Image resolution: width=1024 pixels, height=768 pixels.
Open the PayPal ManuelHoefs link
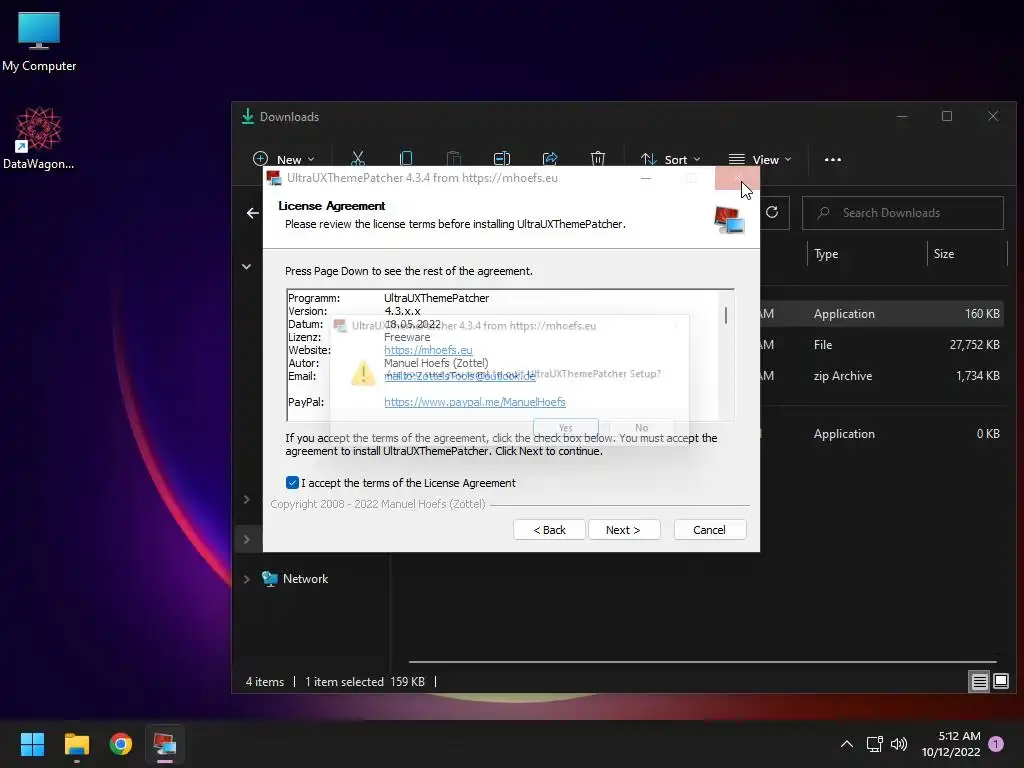point(475,402)
